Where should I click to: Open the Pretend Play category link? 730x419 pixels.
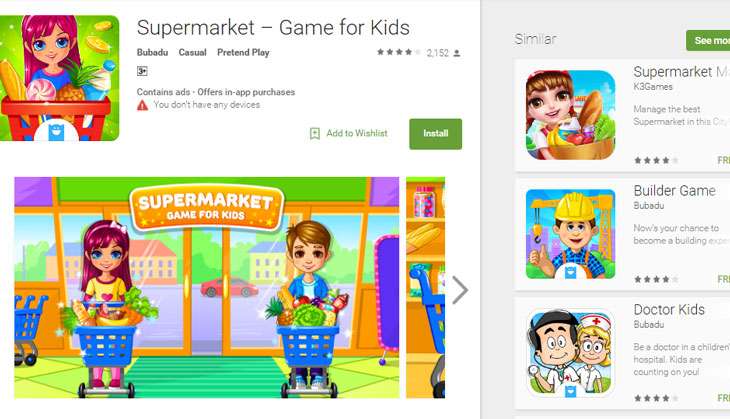click(243, 53)
